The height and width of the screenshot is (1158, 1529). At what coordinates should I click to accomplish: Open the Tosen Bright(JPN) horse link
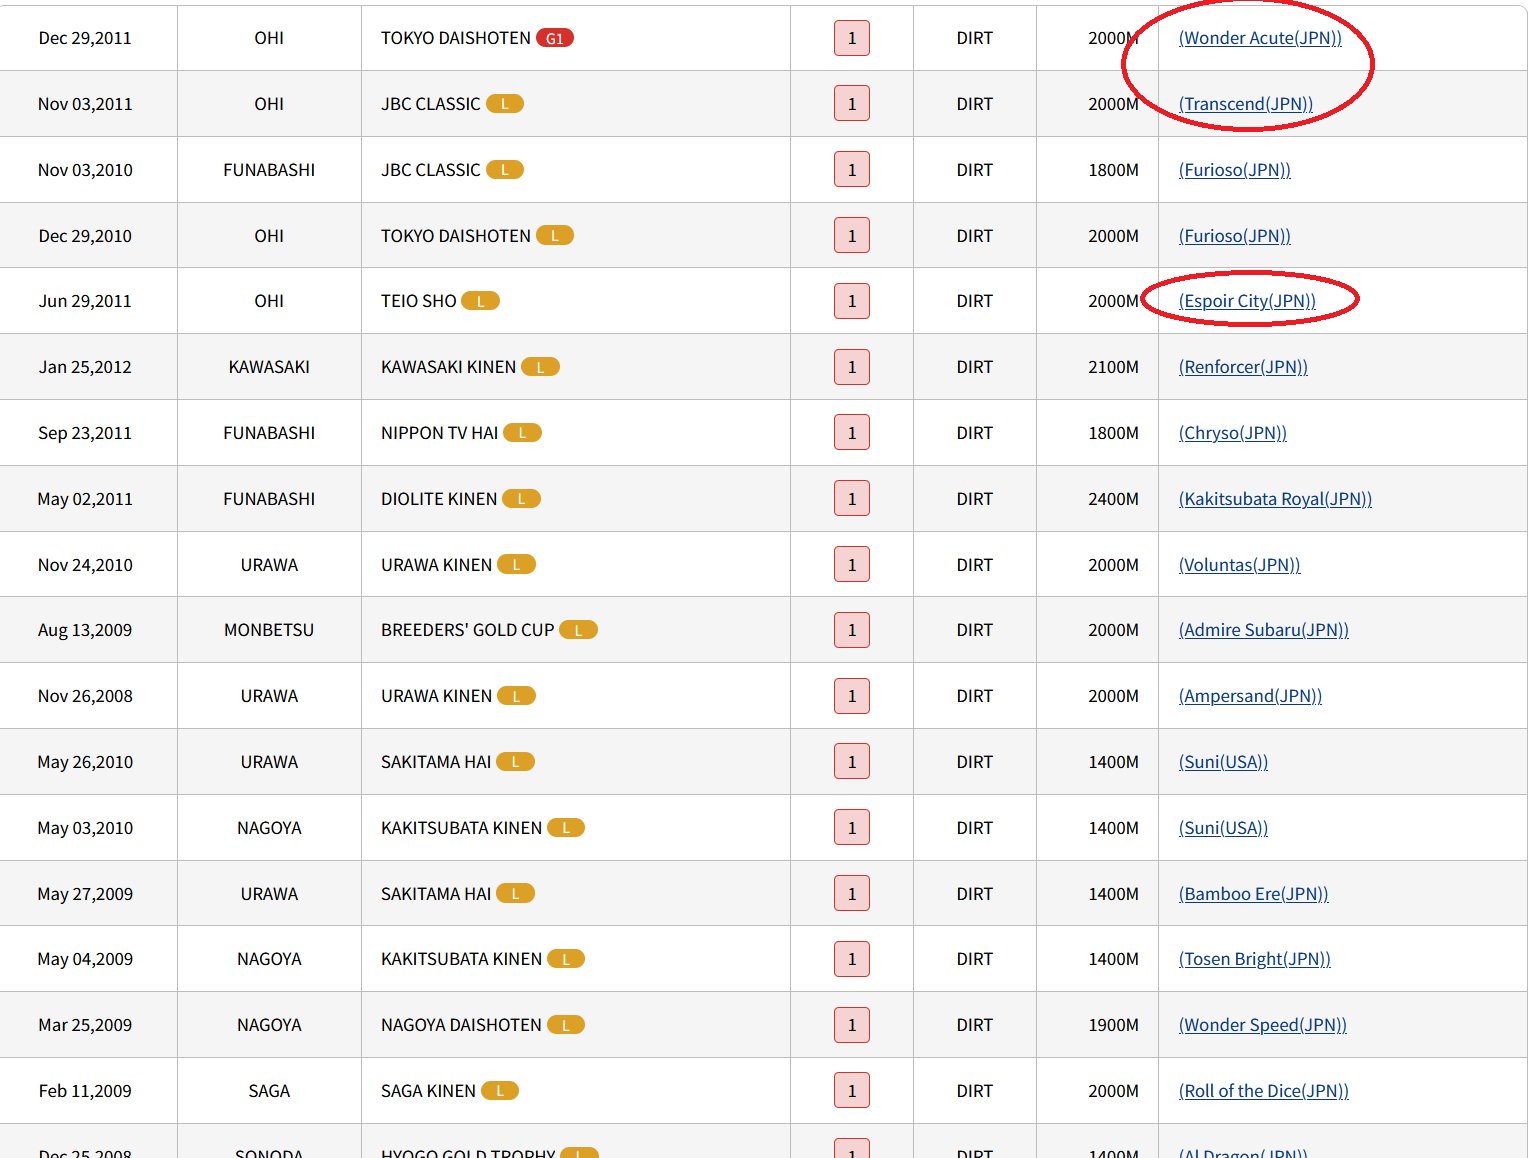pos(1255,959)
